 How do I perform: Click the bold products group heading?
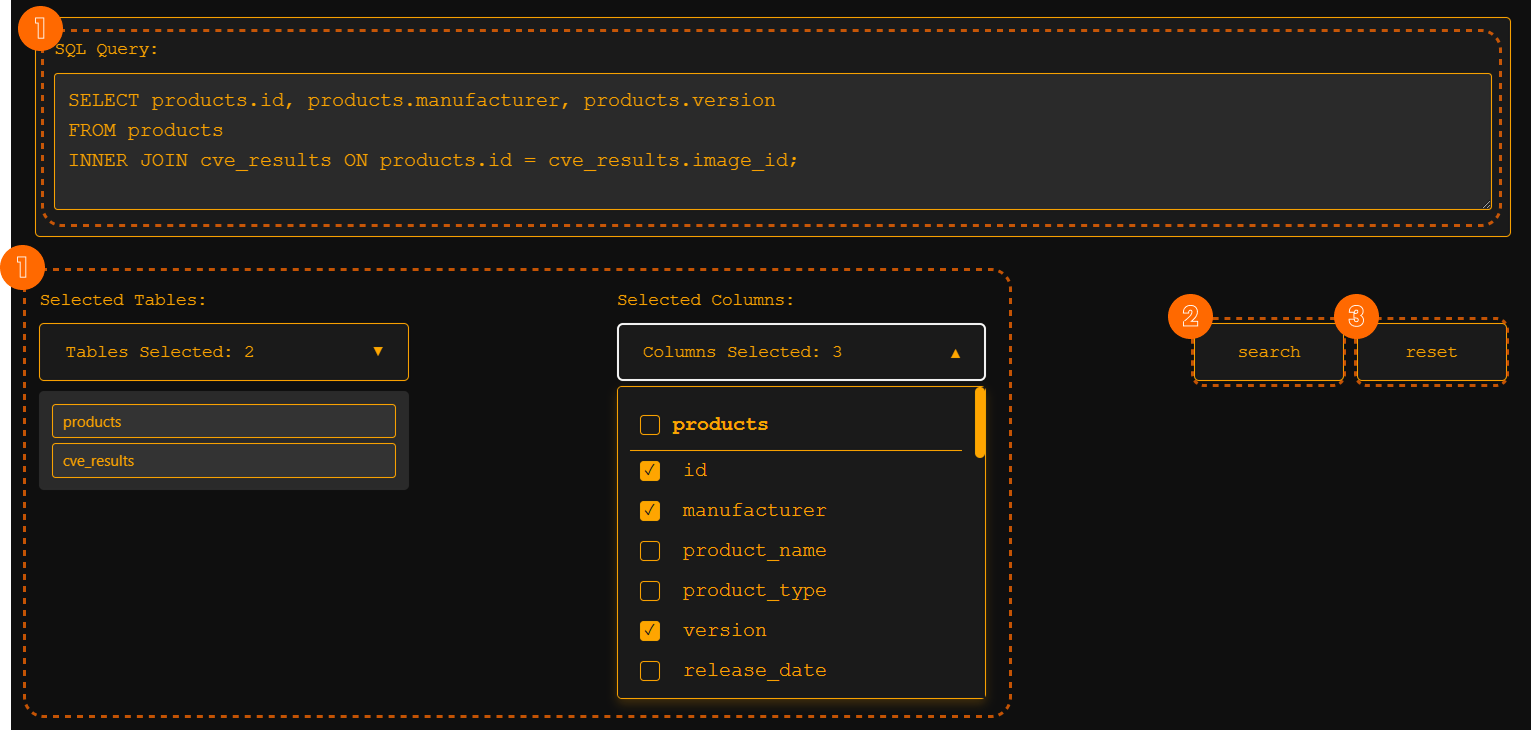[720, 425]
